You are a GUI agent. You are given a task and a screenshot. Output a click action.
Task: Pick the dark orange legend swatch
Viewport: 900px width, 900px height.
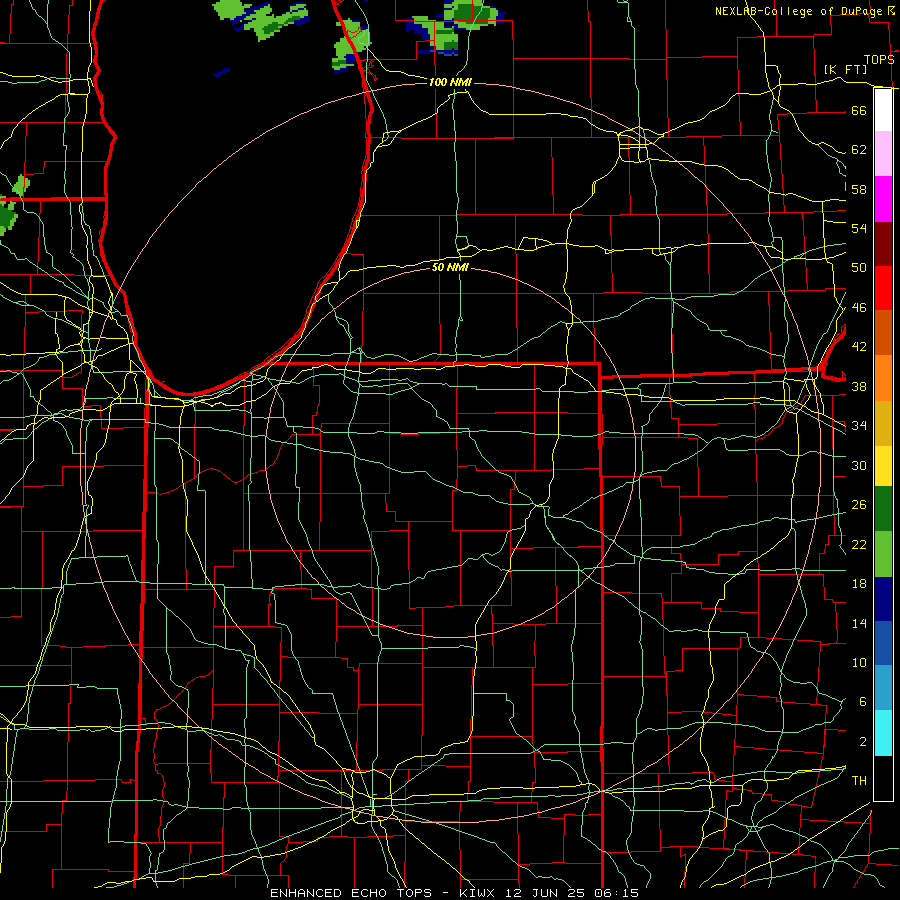tap(883, 332)
